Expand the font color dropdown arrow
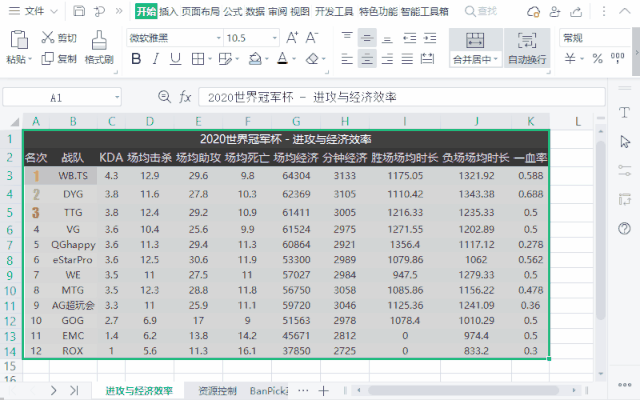This screenshot has height=400, width=640. click(x=294, y=59)
